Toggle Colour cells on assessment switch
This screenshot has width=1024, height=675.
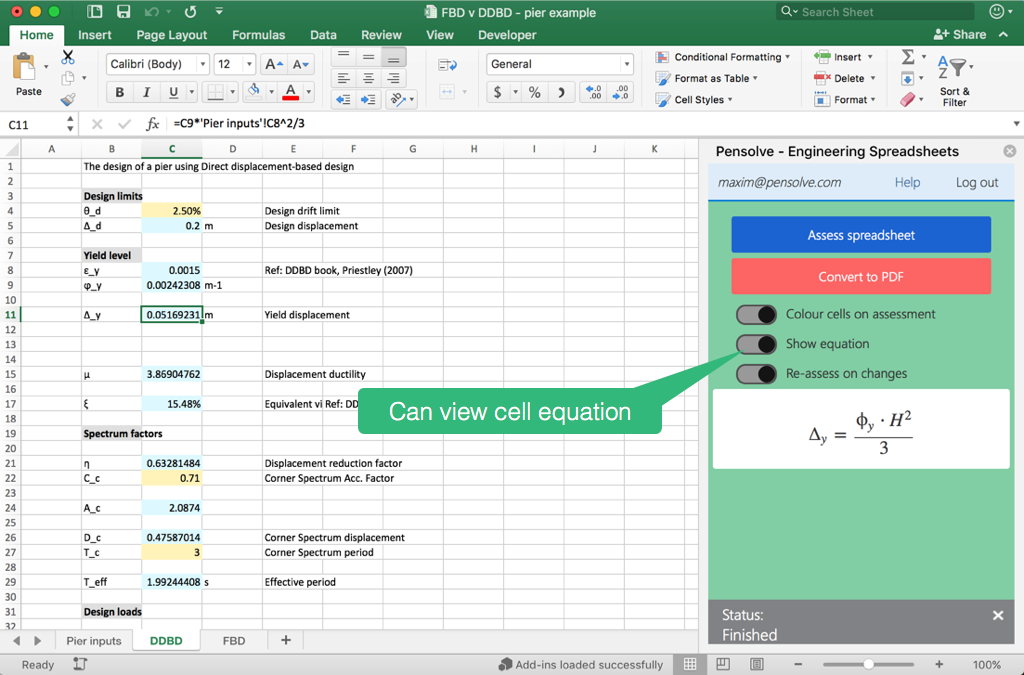(756, 315)
